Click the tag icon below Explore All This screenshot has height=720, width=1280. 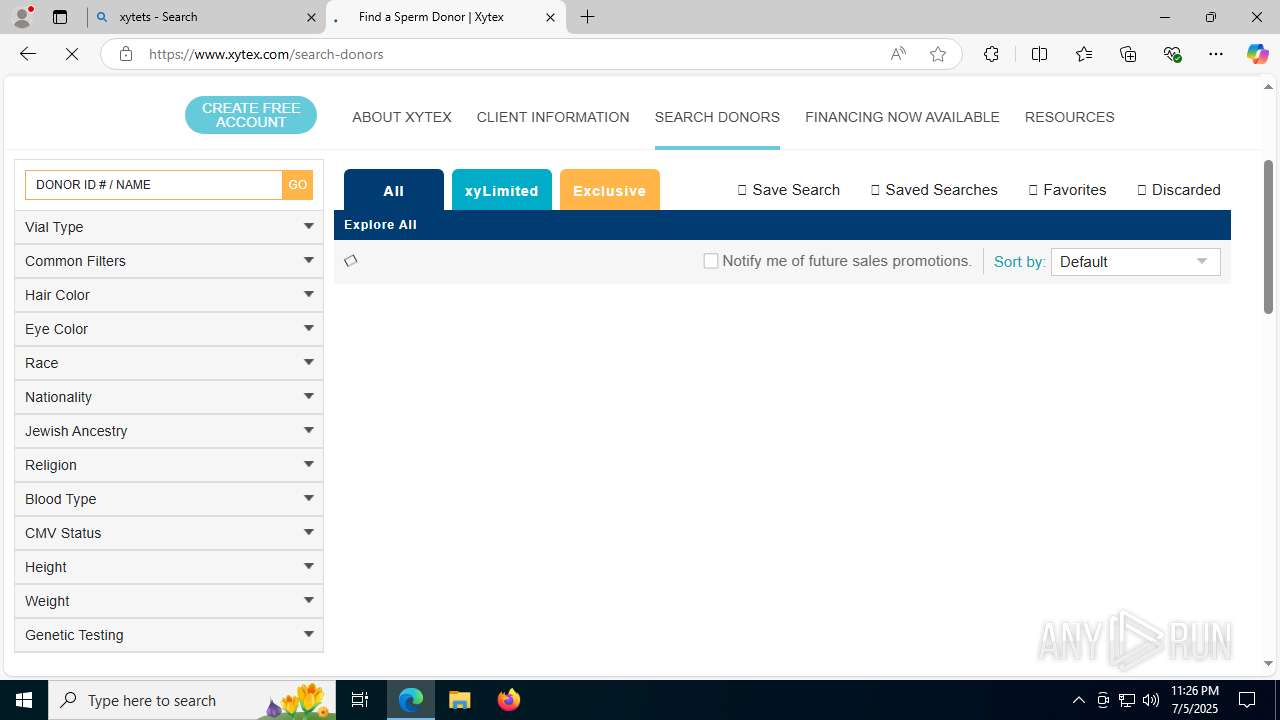pos(350,261)
